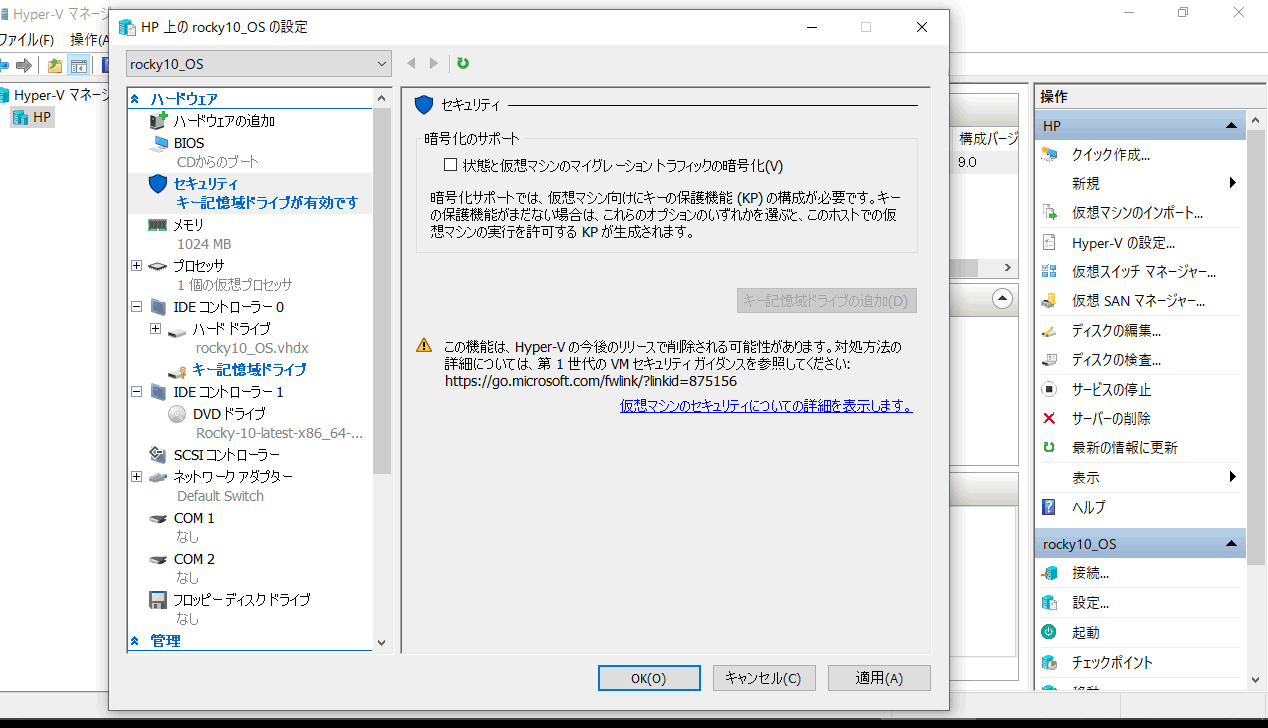
Task: Click 設定... in rocky10_OS actions
Action: pyautogui.click(x=1090, y=603)
